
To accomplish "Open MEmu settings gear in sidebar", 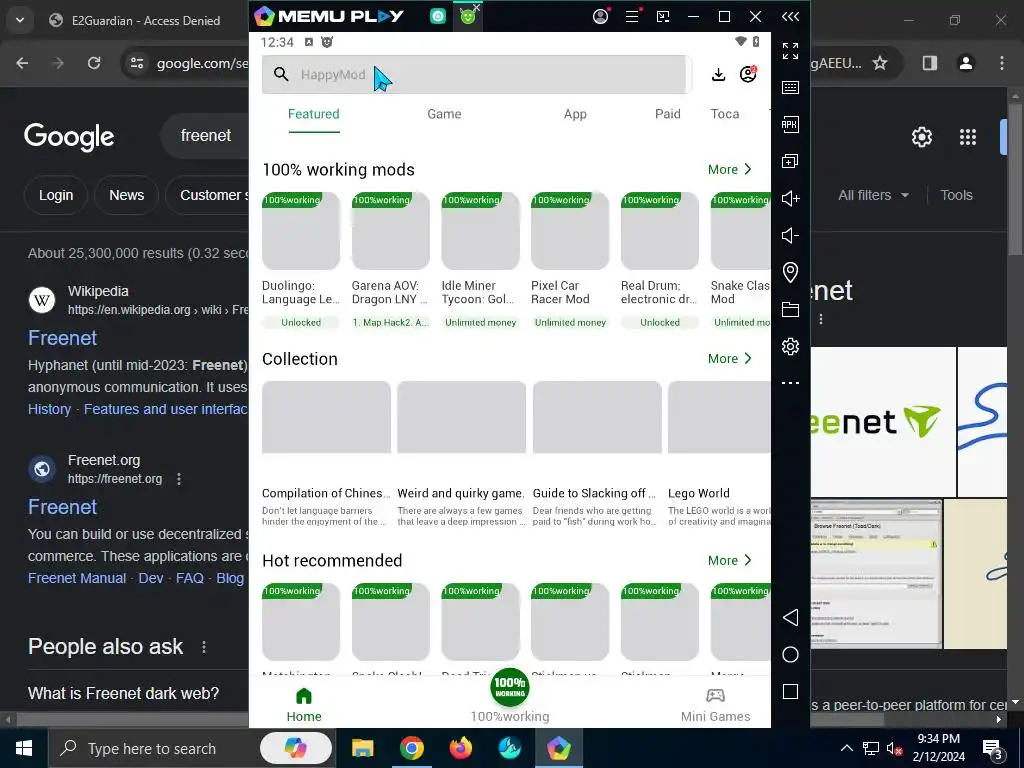I will point(790,346).
